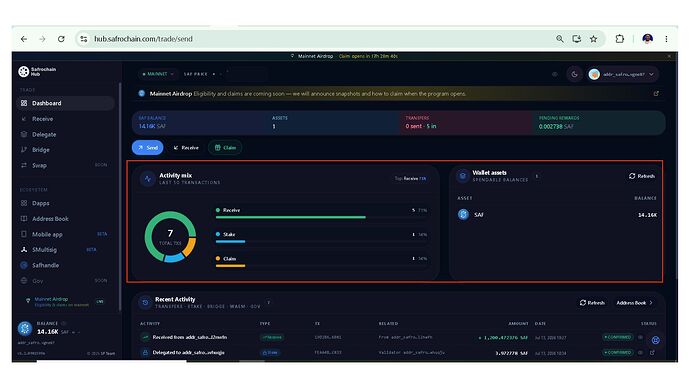Open the Delegate page in the sidebar
Image resolution: width=690 pixels, height=388 pixels.
(x=44, y=134)
